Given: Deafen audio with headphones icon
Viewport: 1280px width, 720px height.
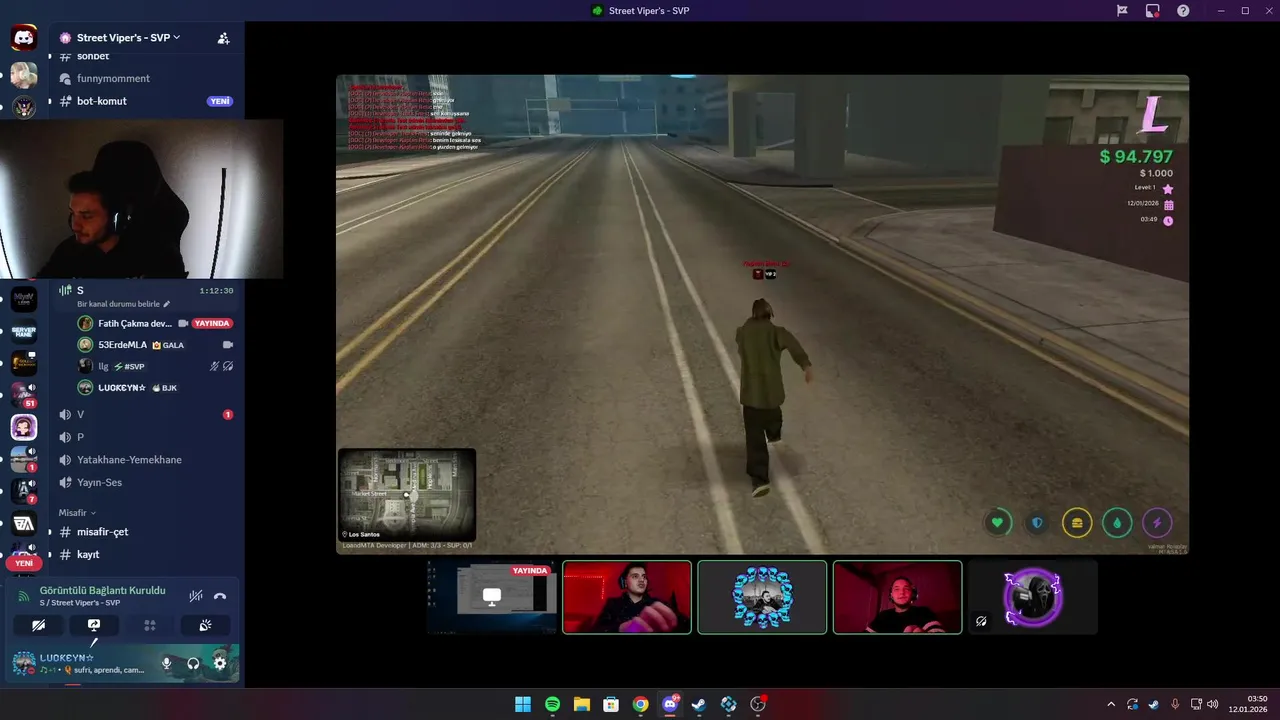Looking at the screenshot, I should click(x=193, y=663).
